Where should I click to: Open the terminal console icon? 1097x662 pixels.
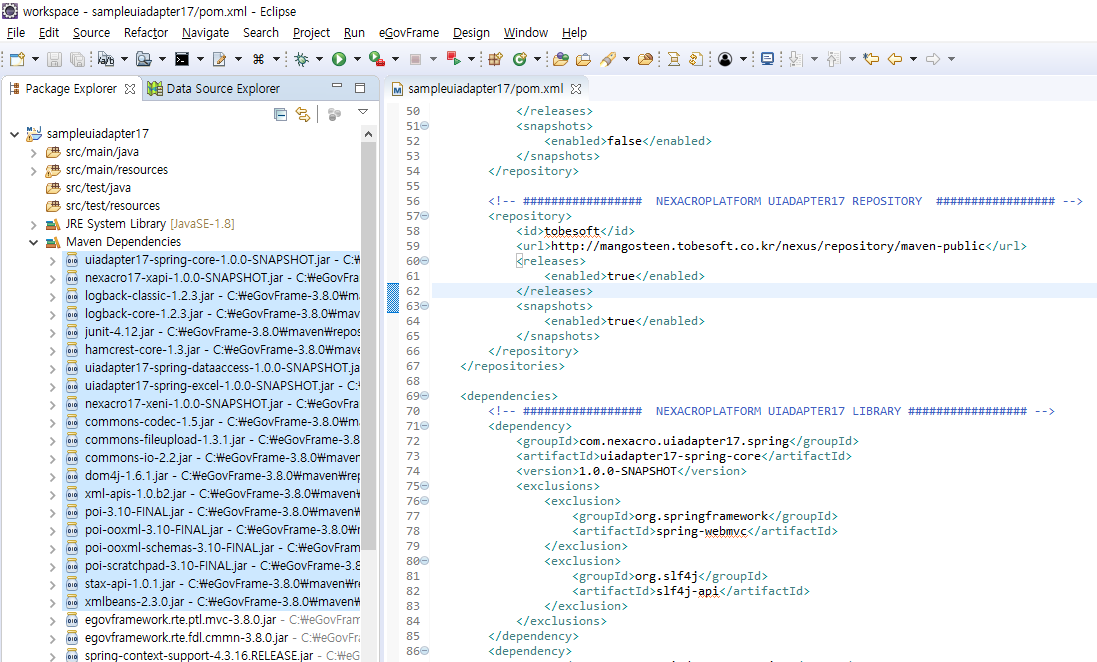(182, 60)
